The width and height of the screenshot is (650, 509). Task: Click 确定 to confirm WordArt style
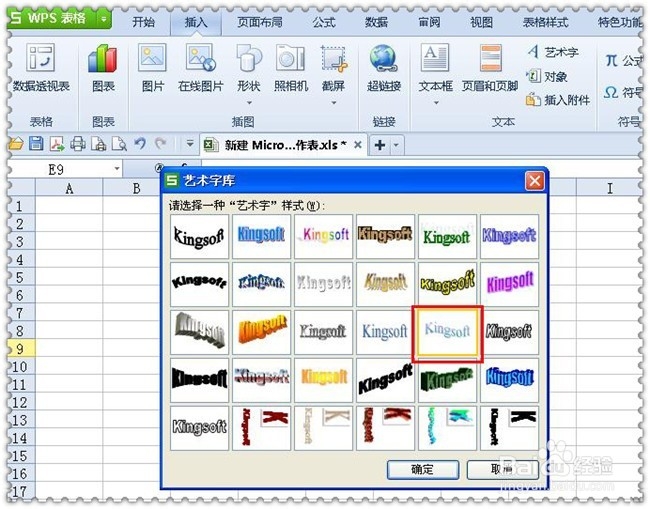(x=422, y=470)
